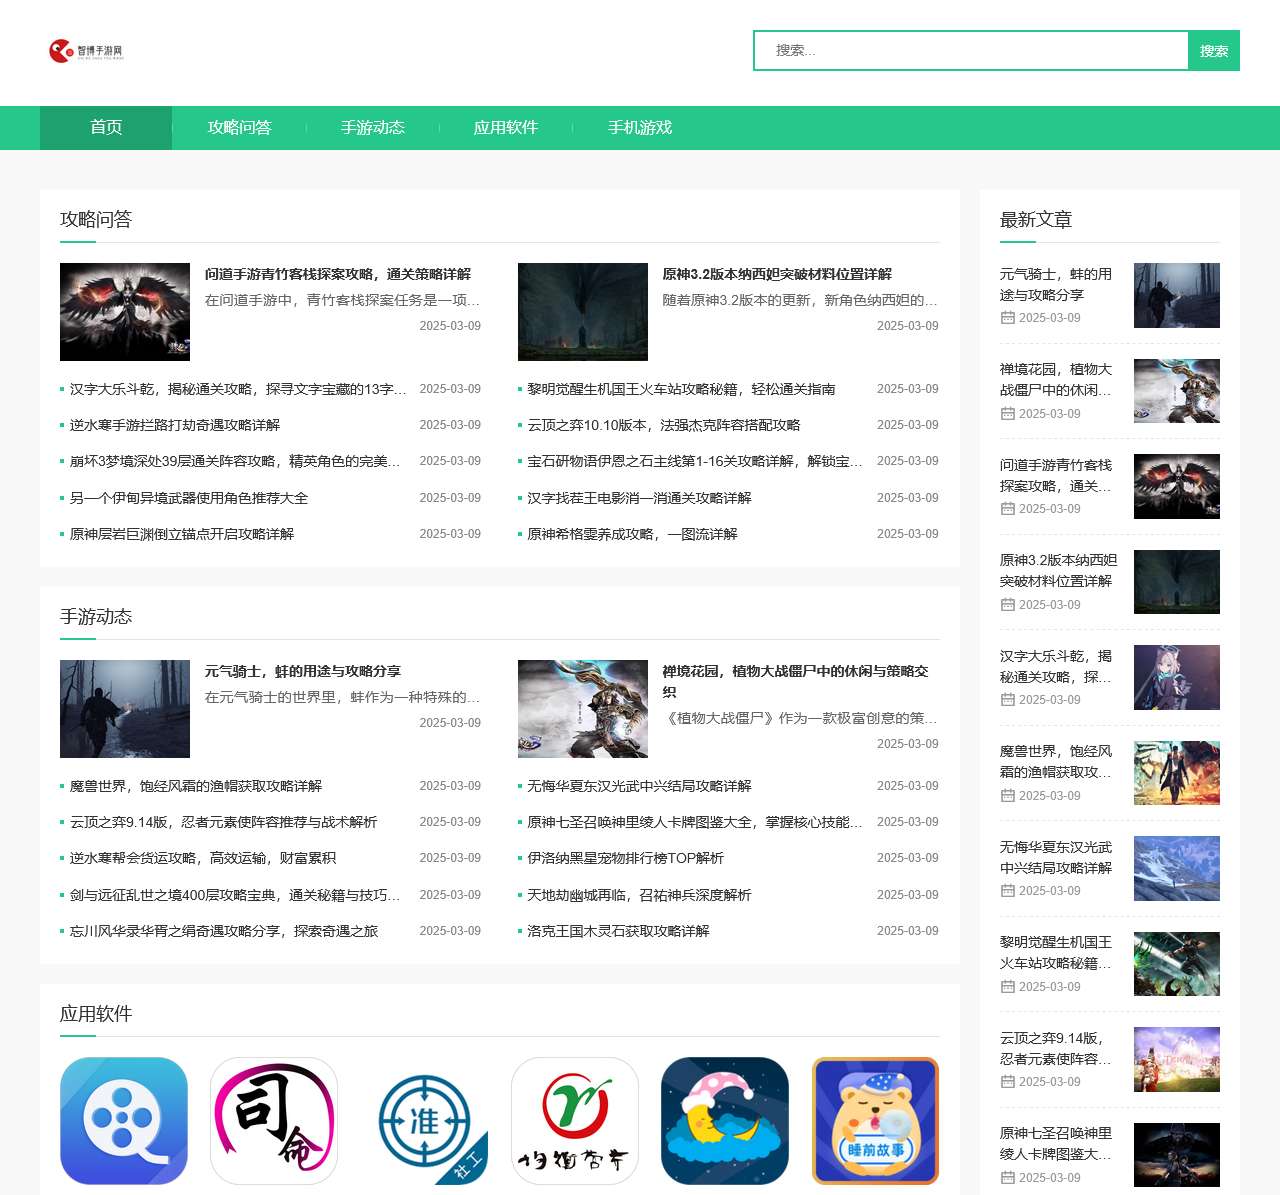Open the 元气骑士，蚌的用途与攻略分享 headline in 手游动态
The height and width of the screenshot is (1195, 1280).
[x=303, y=671]
